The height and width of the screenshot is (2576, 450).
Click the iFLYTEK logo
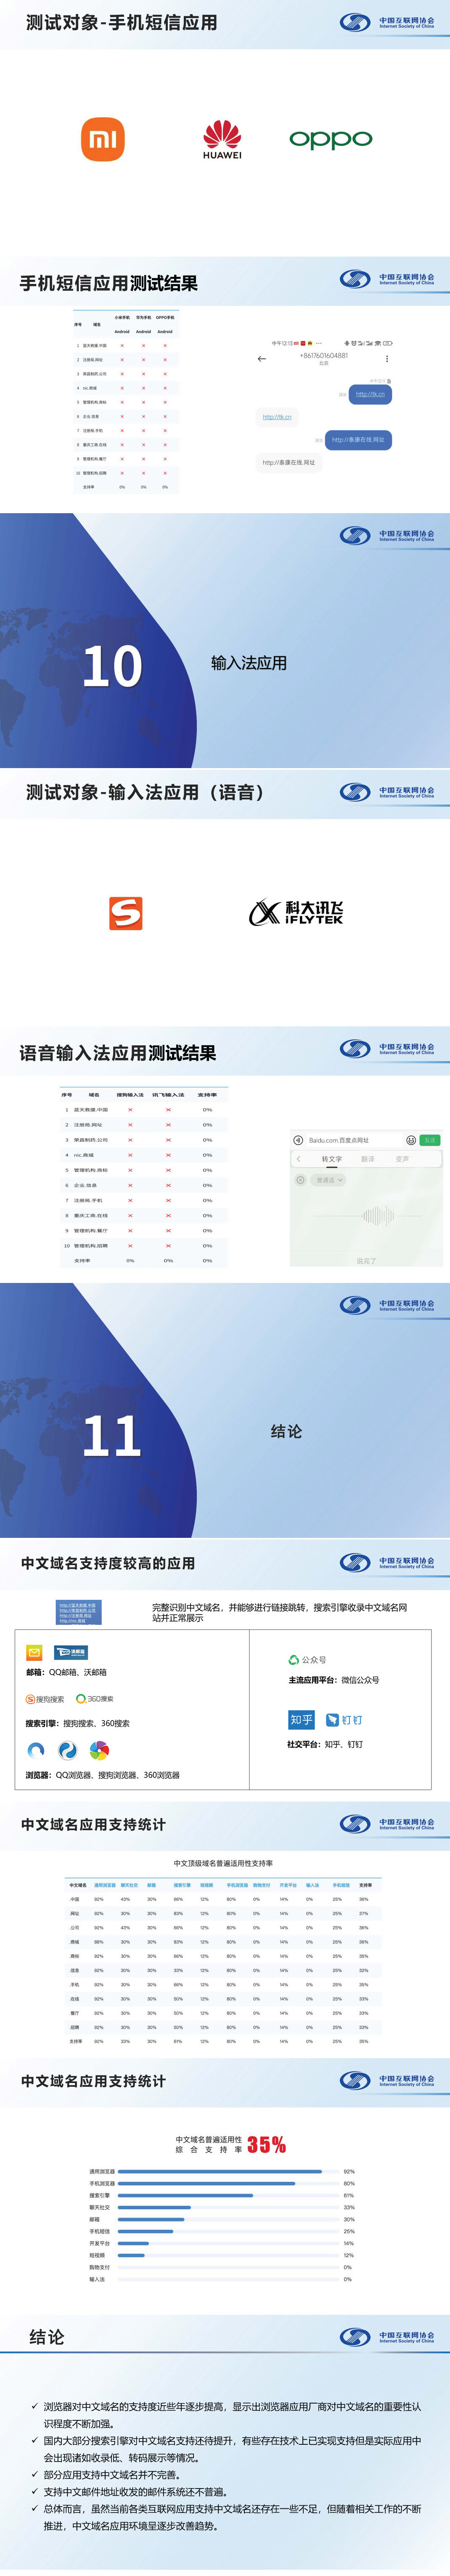(x=296, y=912)
